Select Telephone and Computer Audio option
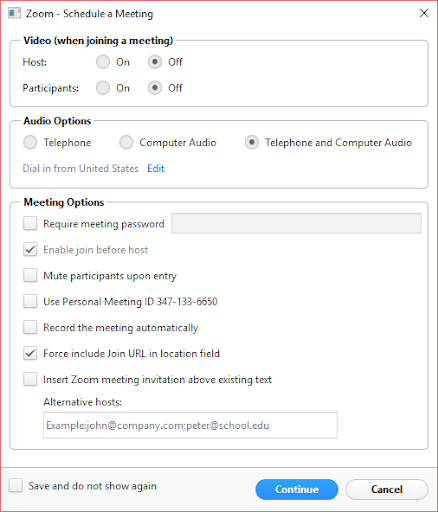 click(252, 142)
